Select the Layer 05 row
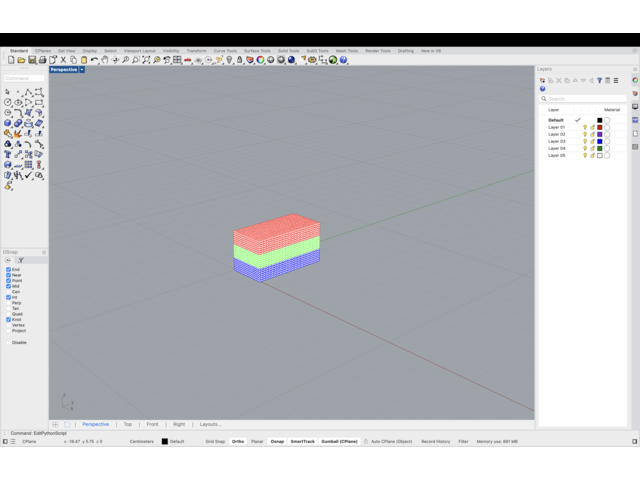 coord(583,156)
